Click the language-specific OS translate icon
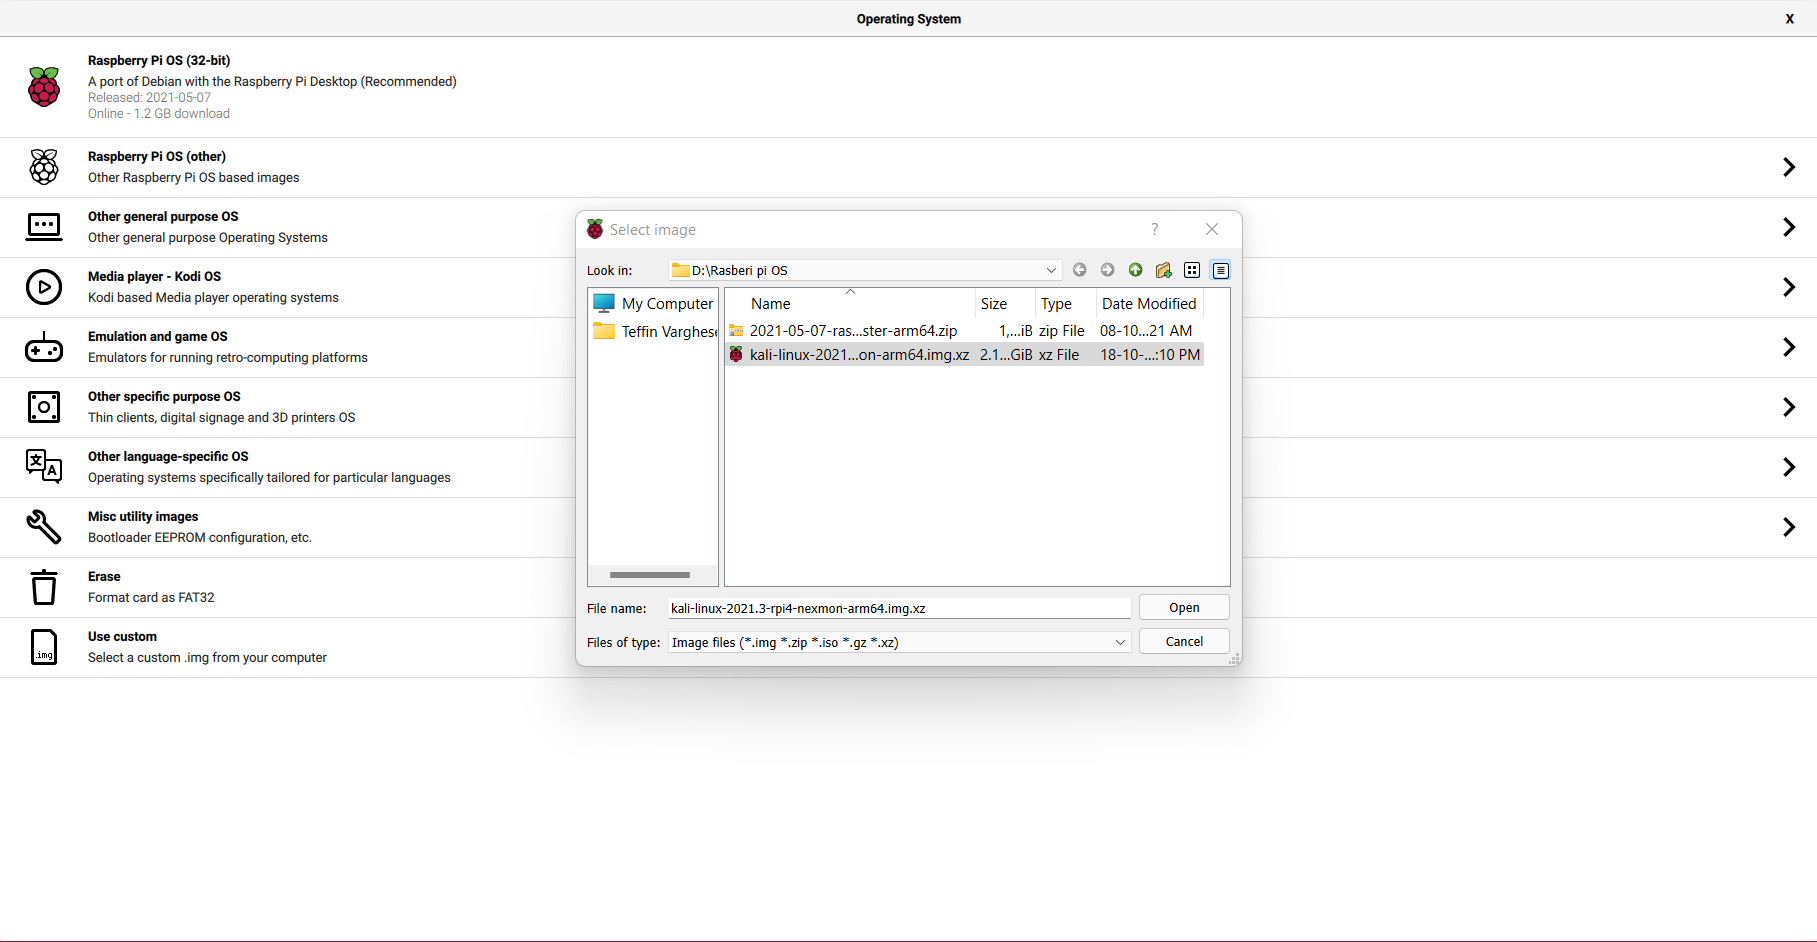Screen dimensions: 1817x942 tap(44, 466)
